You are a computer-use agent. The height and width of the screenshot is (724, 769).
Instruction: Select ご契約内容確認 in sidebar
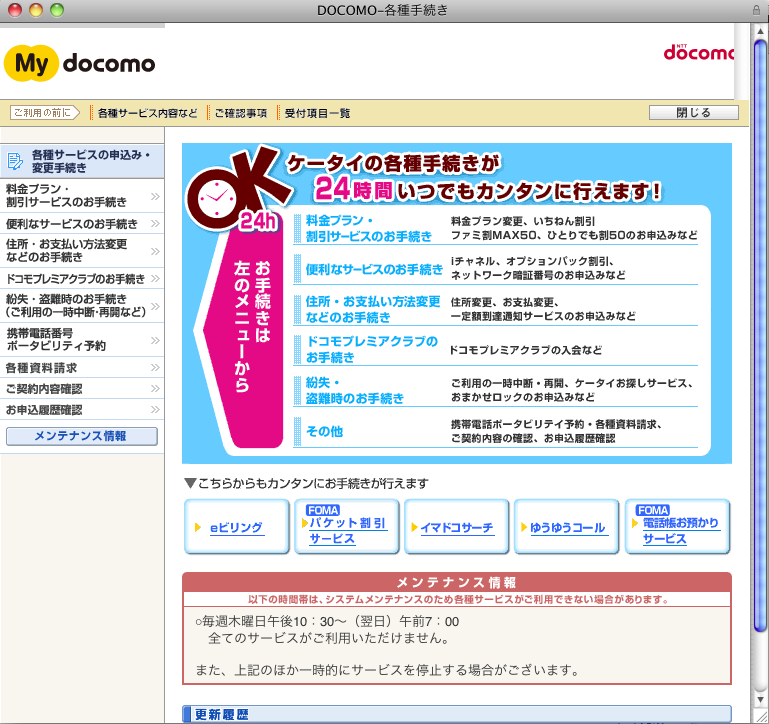click(x=82, y=388)
